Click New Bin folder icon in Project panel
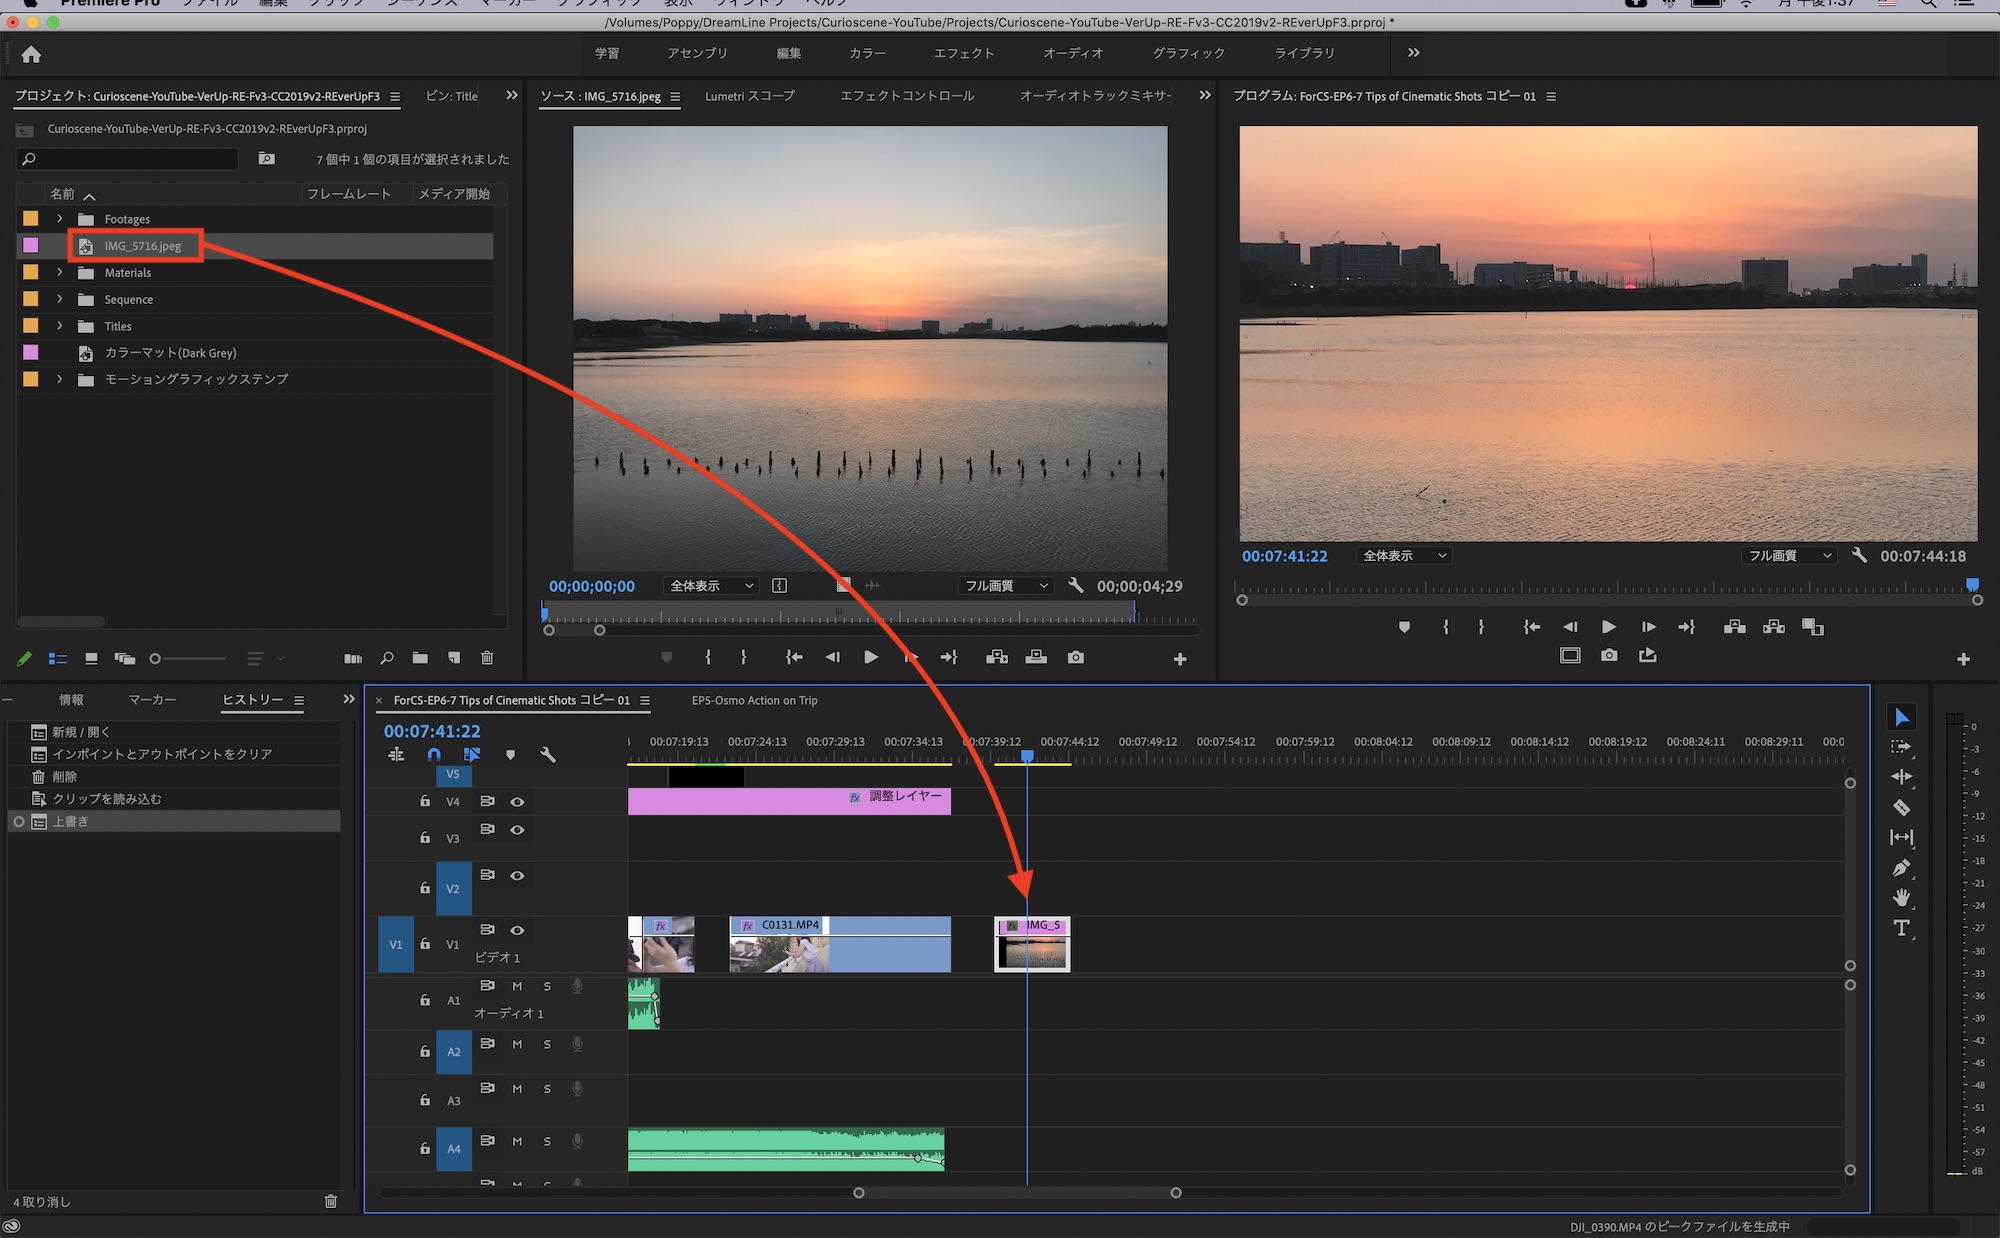The image size is (2000, 1238). pos(420,658)
